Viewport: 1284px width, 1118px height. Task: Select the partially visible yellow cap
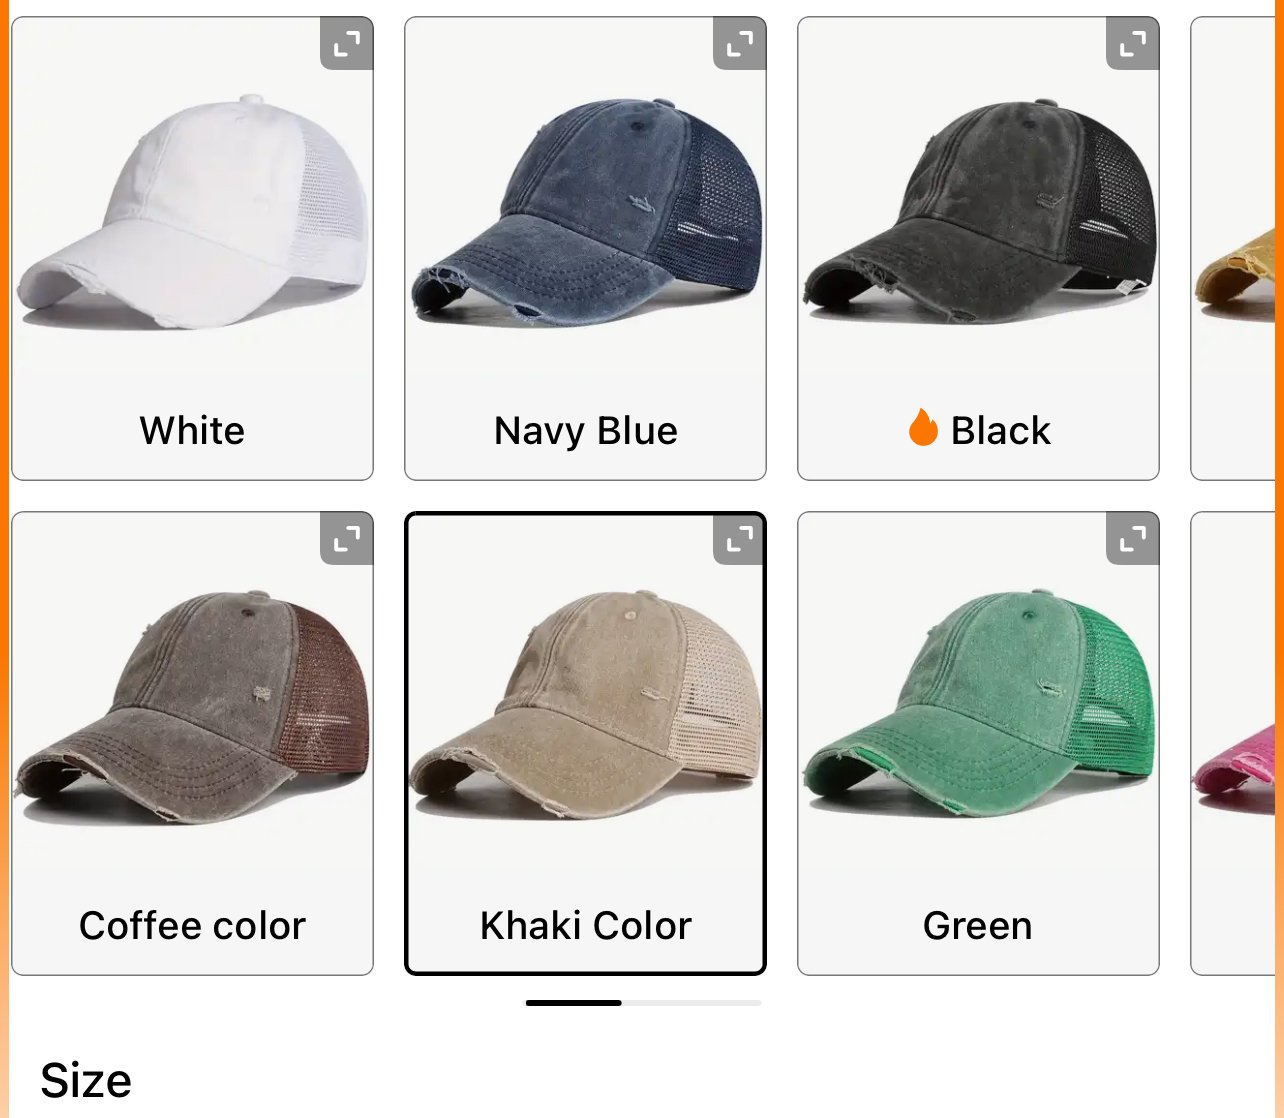(x=1232, y=248)
